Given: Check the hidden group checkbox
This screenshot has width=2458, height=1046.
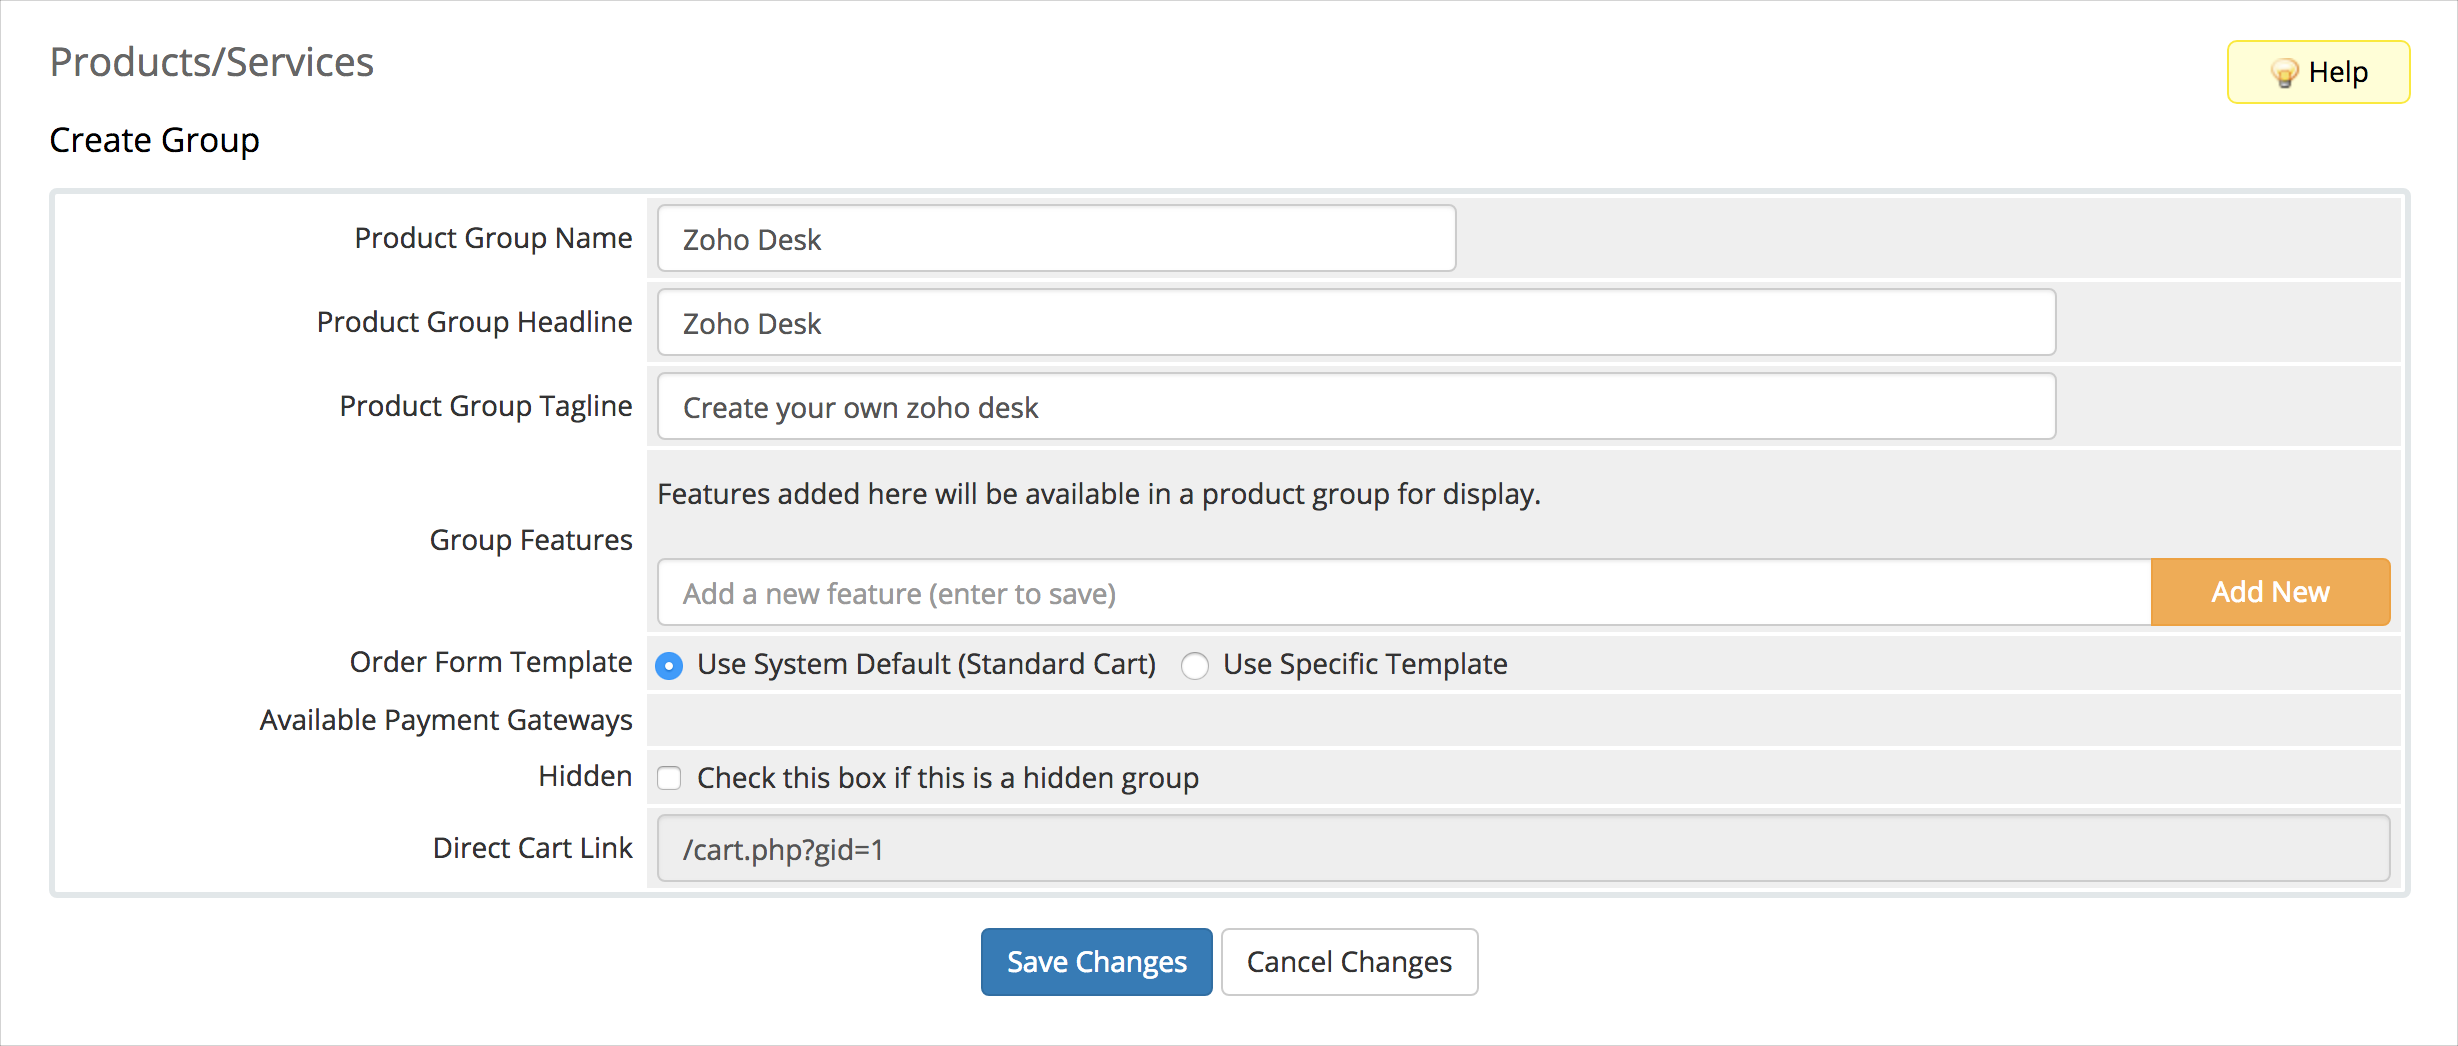Looking at the screenshot, I should click(669, 778).
